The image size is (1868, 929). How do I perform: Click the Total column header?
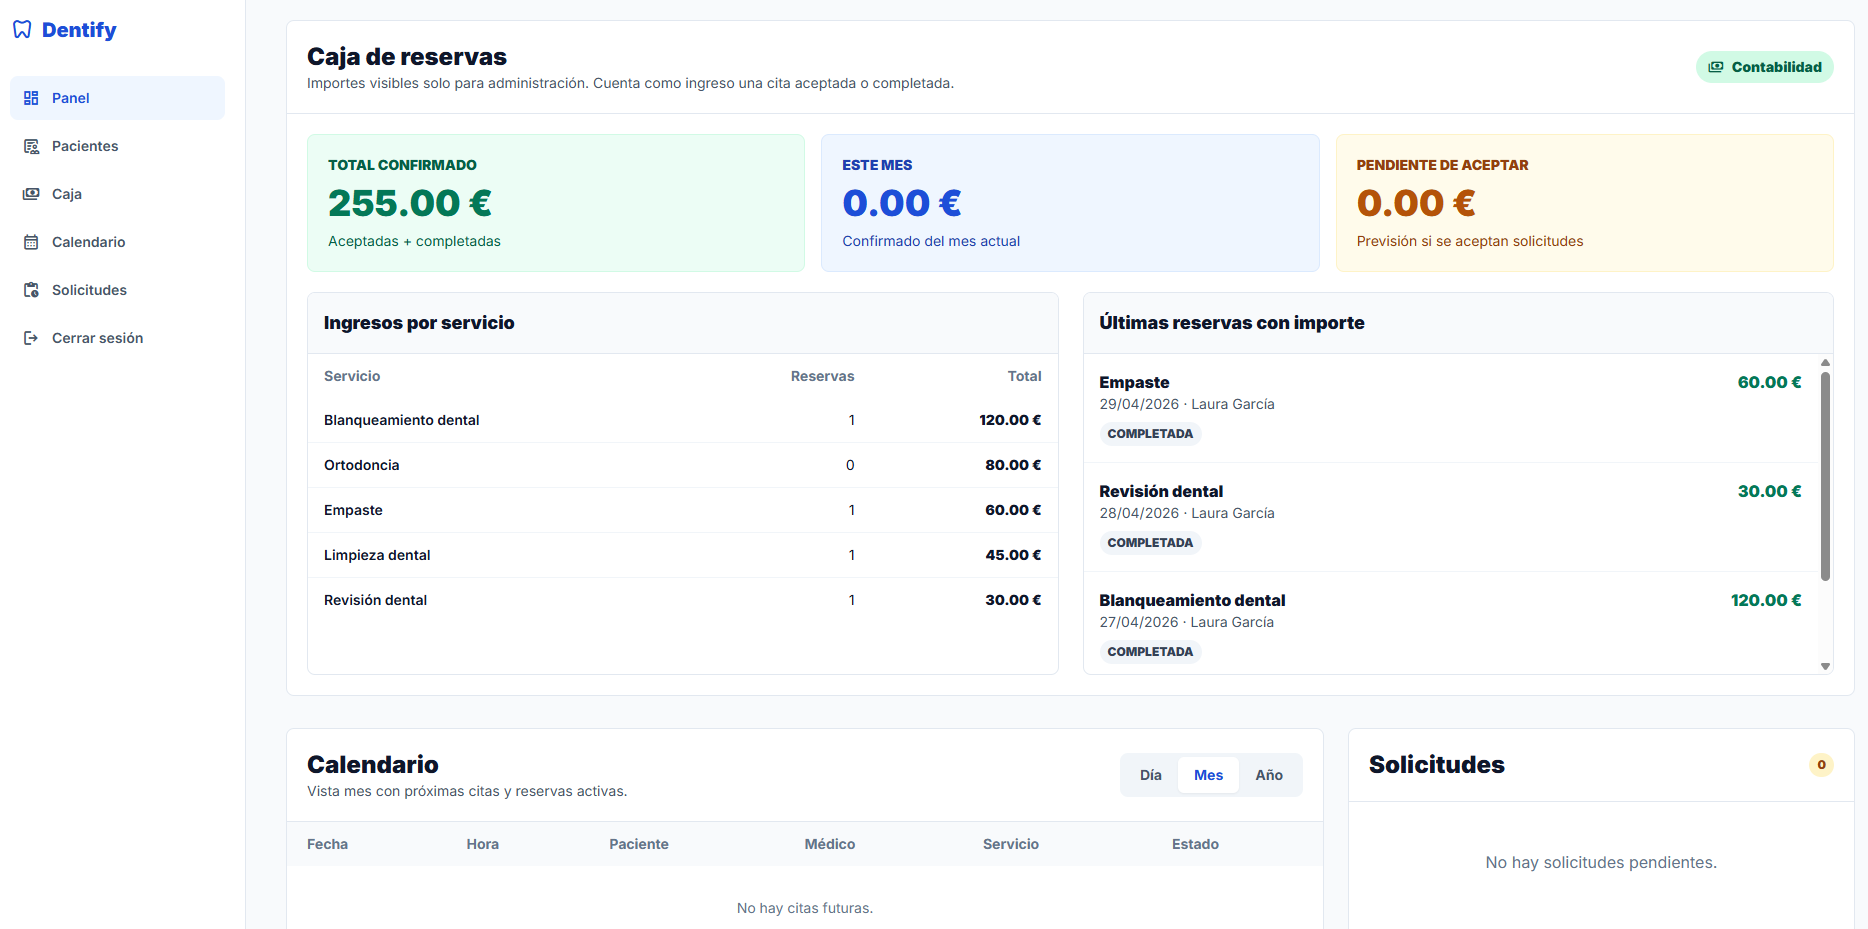coord(1024,376)
